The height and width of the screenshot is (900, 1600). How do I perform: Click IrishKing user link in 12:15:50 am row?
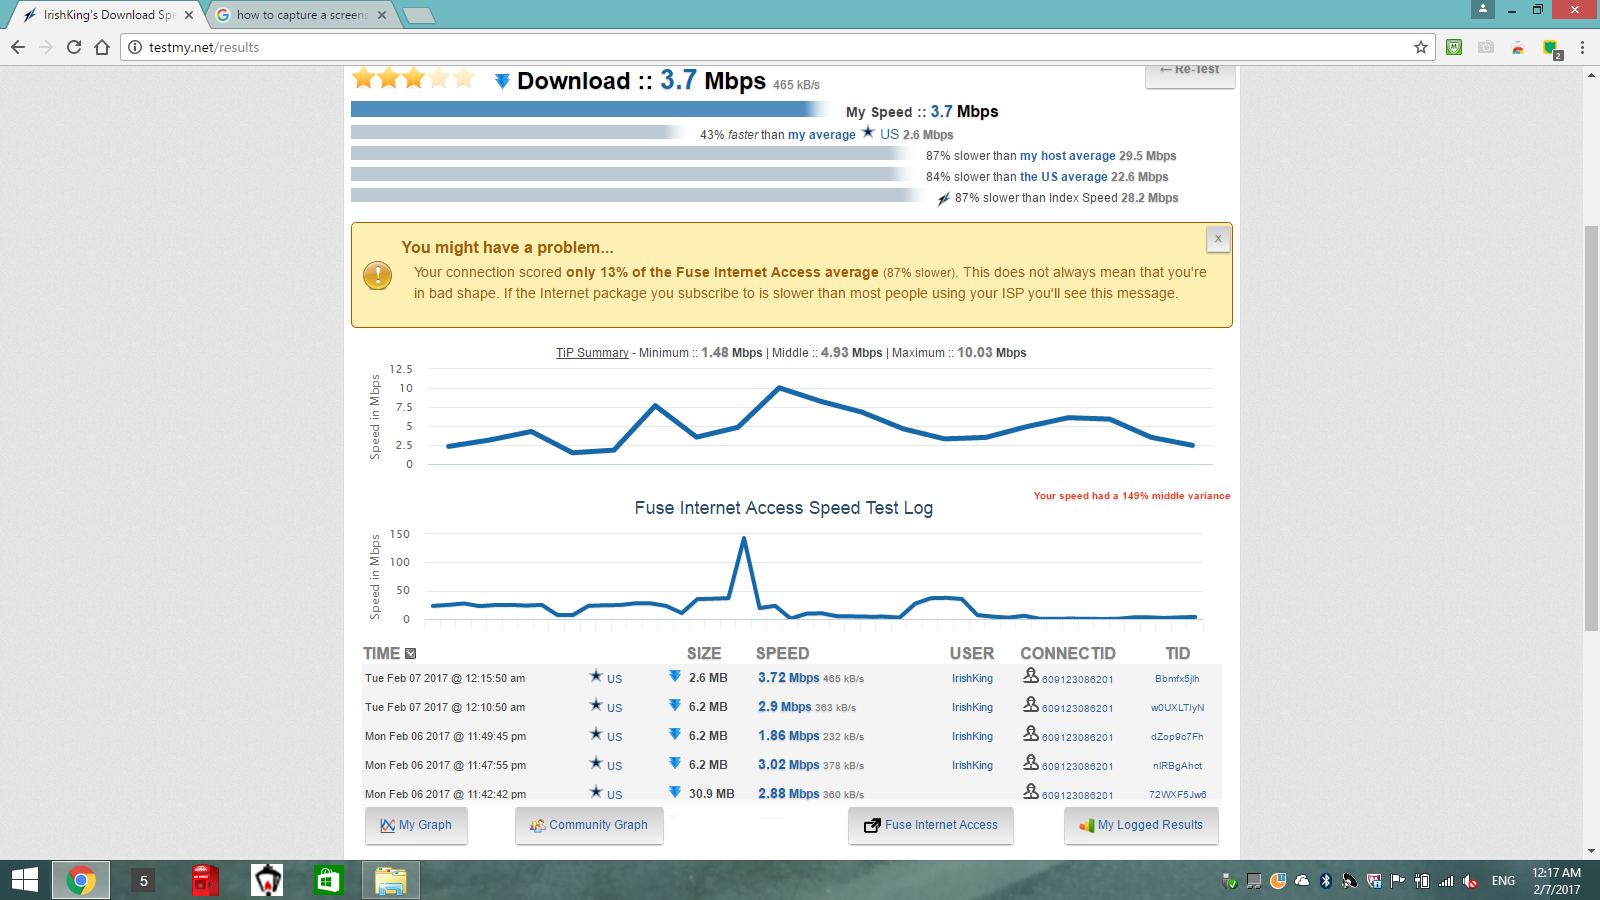pos(972,679)
